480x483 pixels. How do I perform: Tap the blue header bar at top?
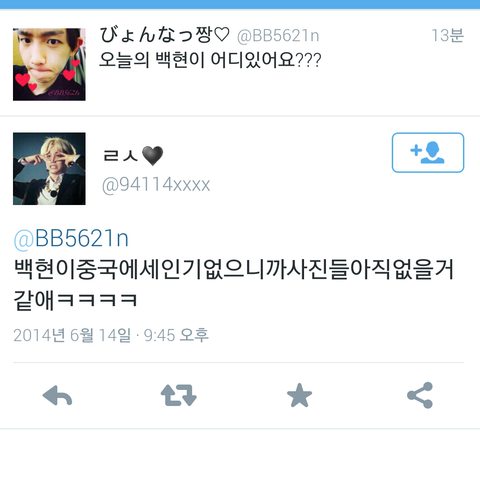click(x=240, y=4)
